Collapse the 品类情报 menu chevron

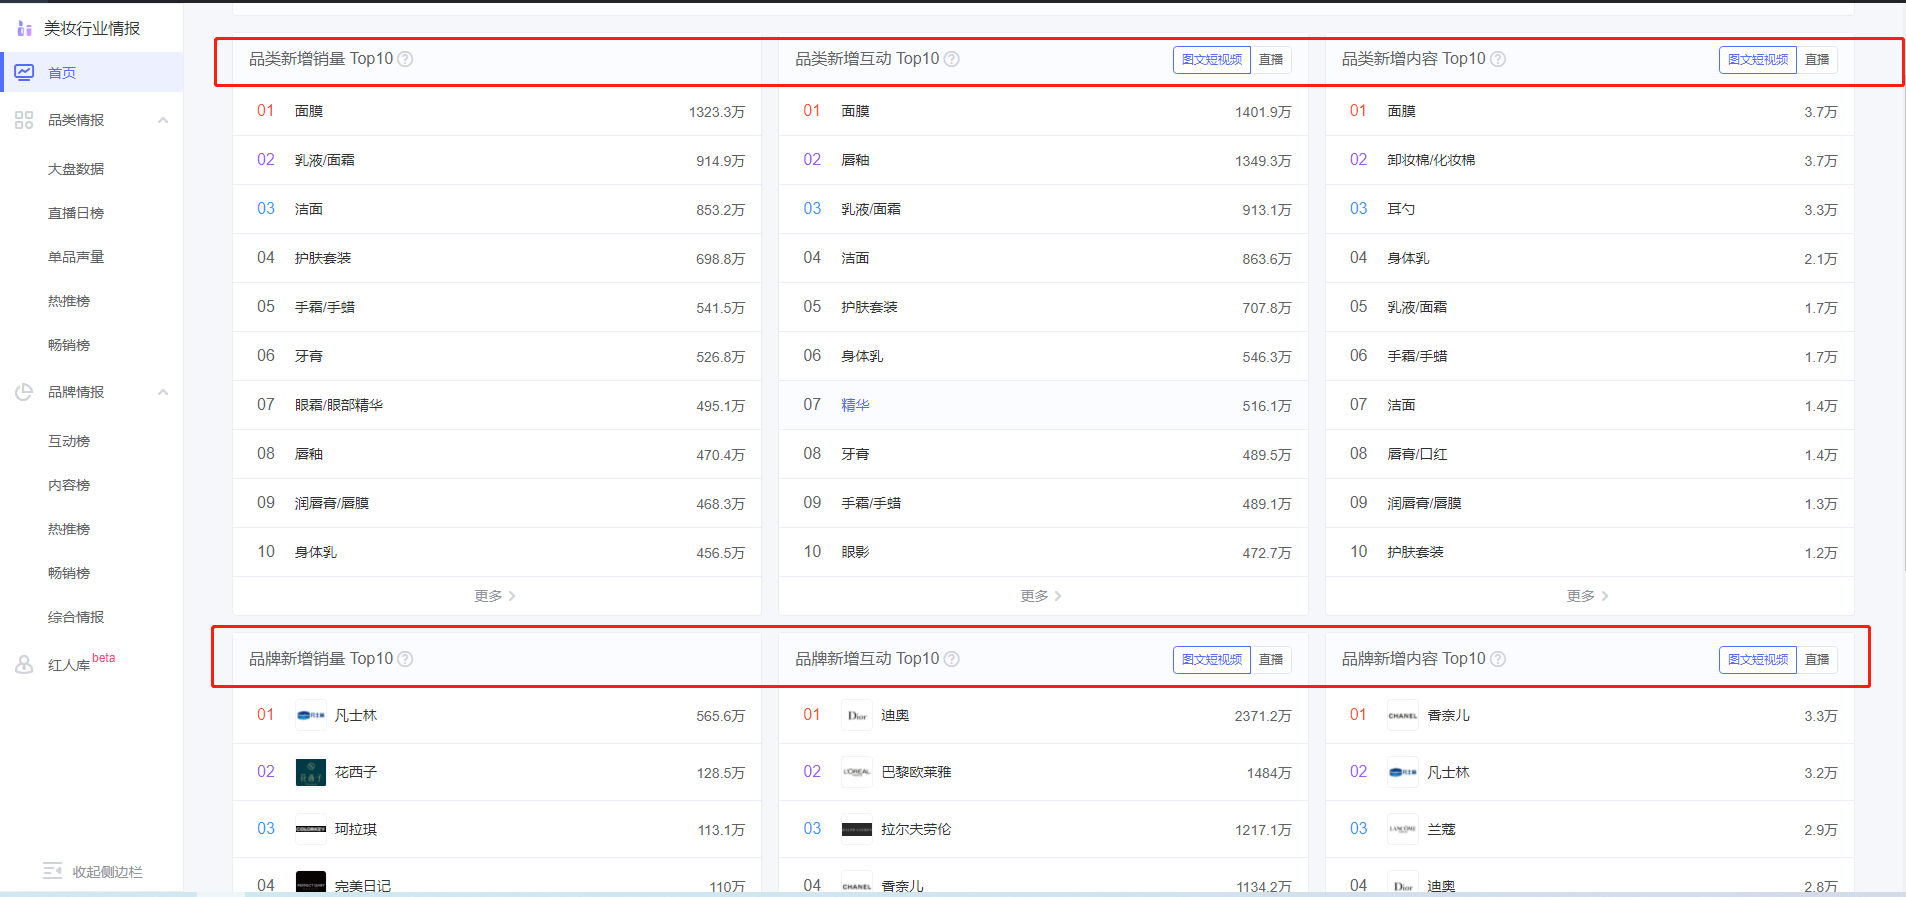(163, 120)
